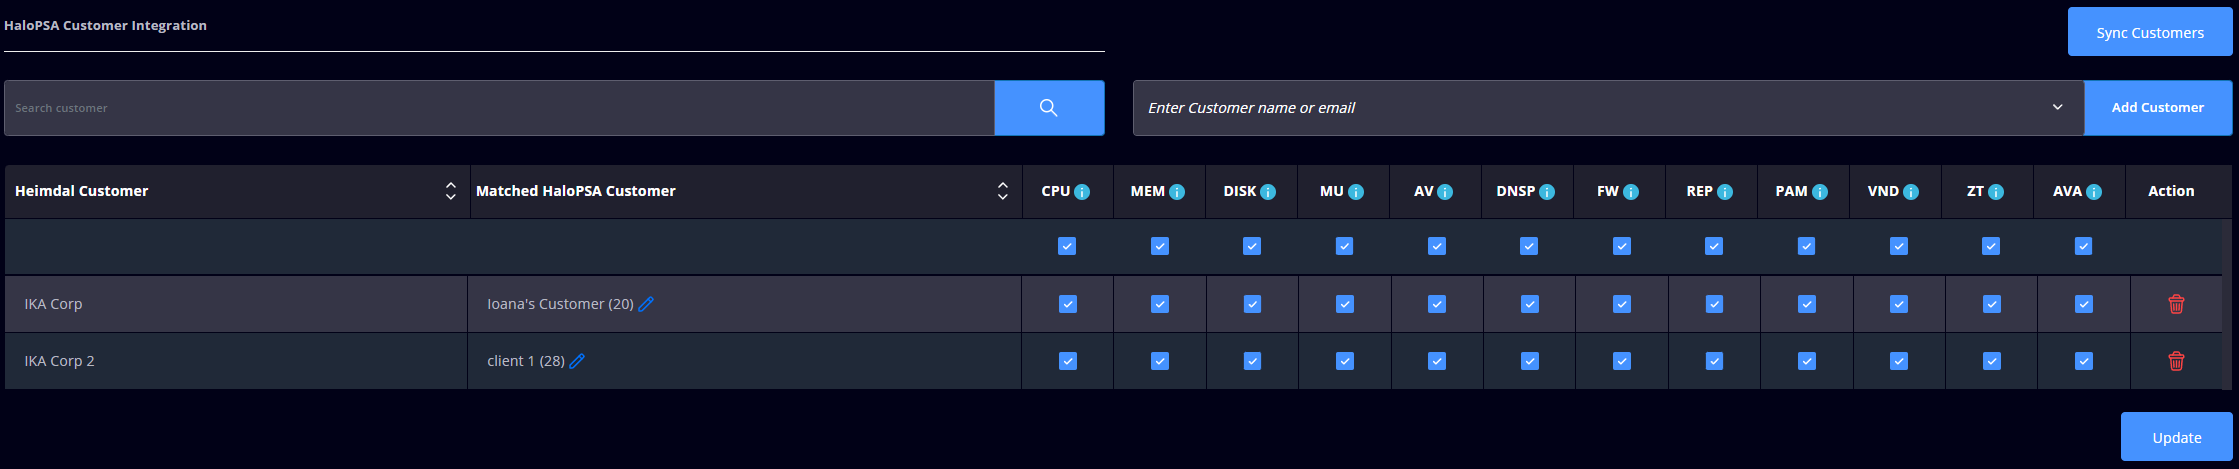Edit matched customer client 1 pencil icon
Image resolution: width=2239 pixels, height=469 pixels.
coord(577,361)
